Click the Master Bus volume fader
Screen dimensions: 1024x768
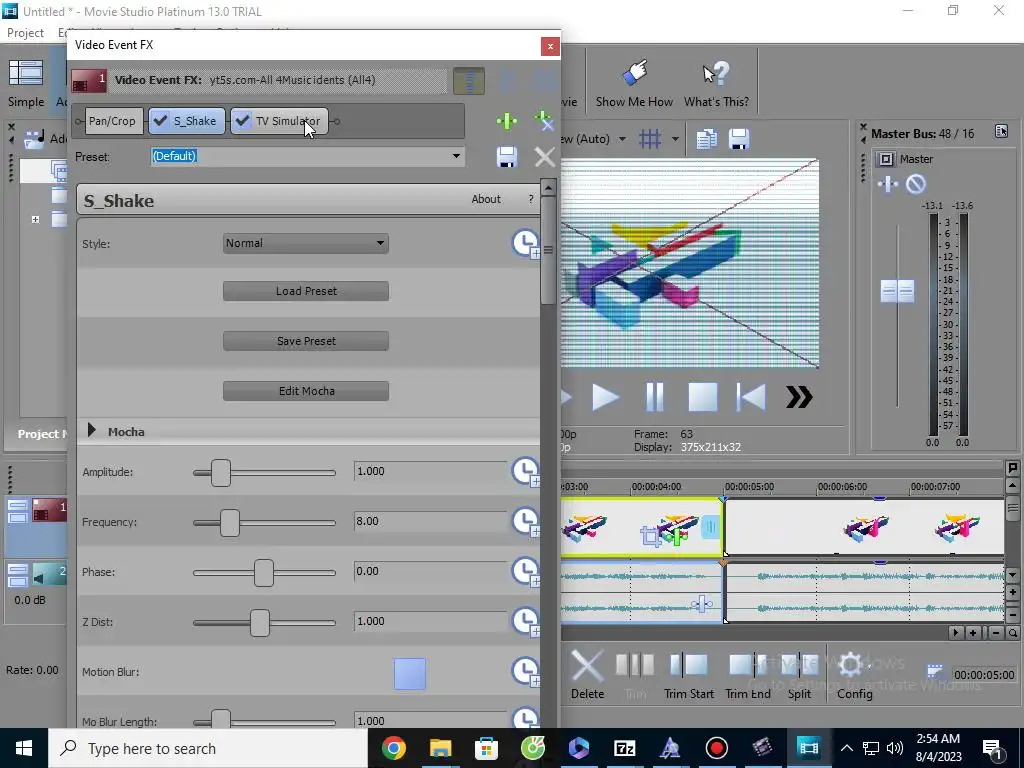[897, 291]
